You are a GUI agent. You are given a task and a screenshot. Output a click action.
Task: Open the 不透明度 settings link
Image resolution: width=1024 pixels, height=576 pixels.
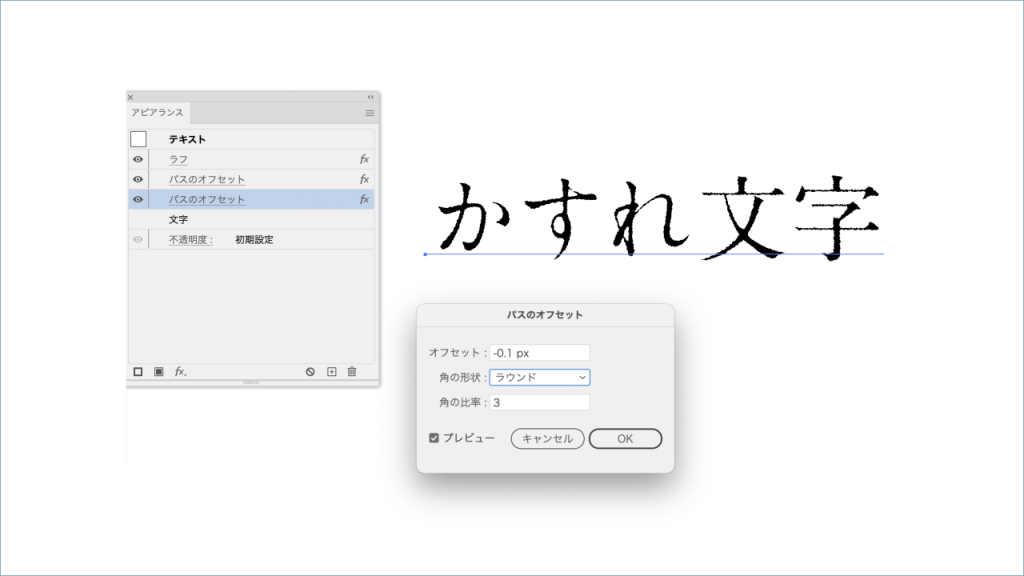191,240
